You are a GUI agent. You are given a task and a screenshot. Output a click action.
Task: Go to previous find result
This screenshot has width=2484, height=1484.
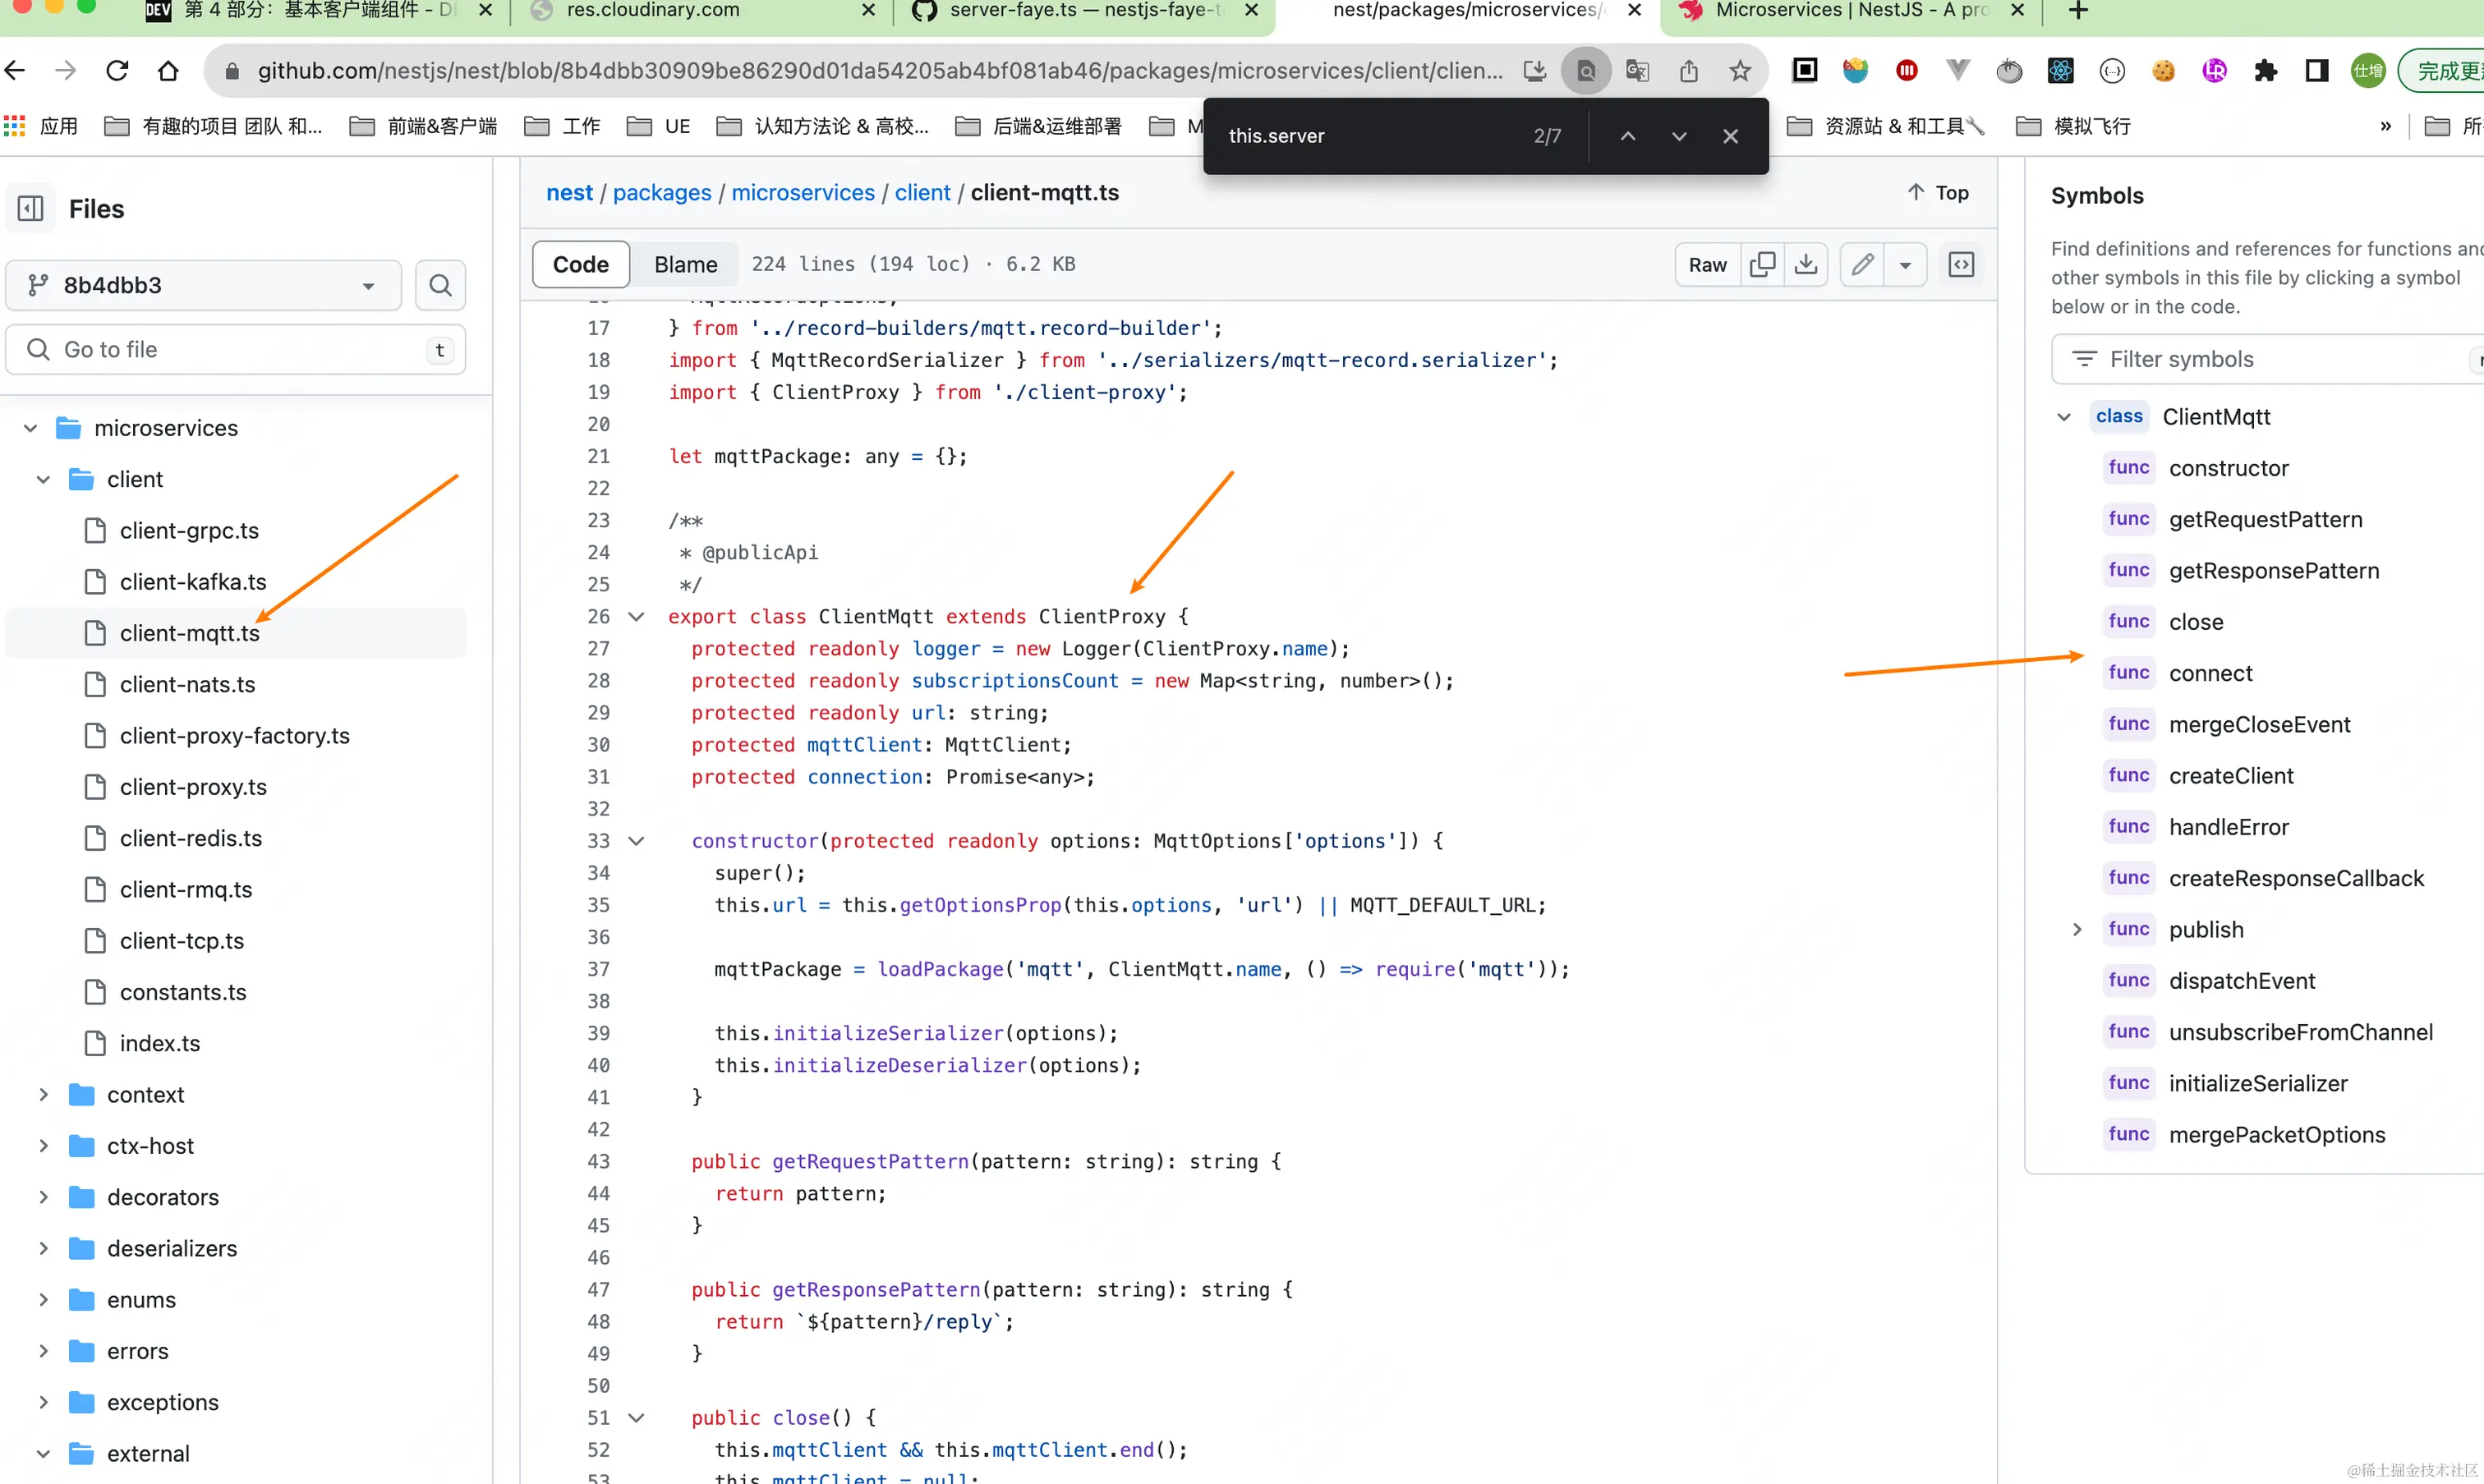(x=1628, y=136)
